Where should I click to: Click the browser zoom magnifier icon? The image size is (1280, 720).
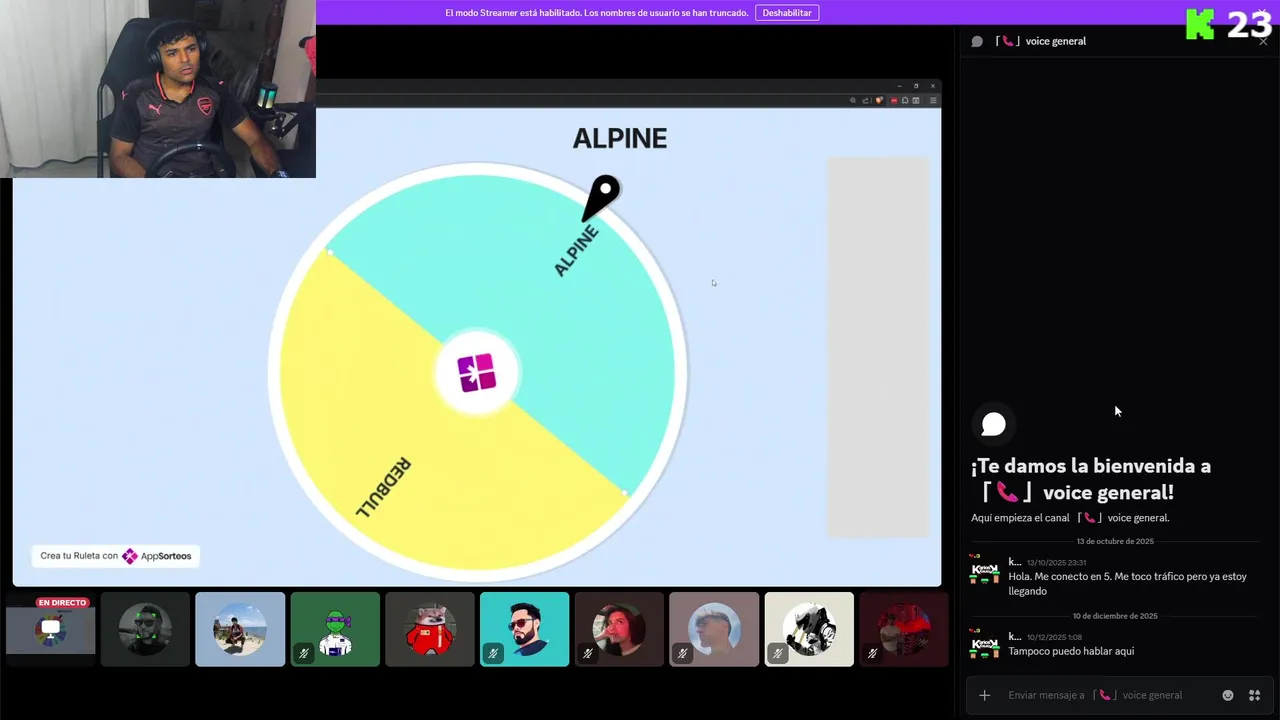(853, 100)
